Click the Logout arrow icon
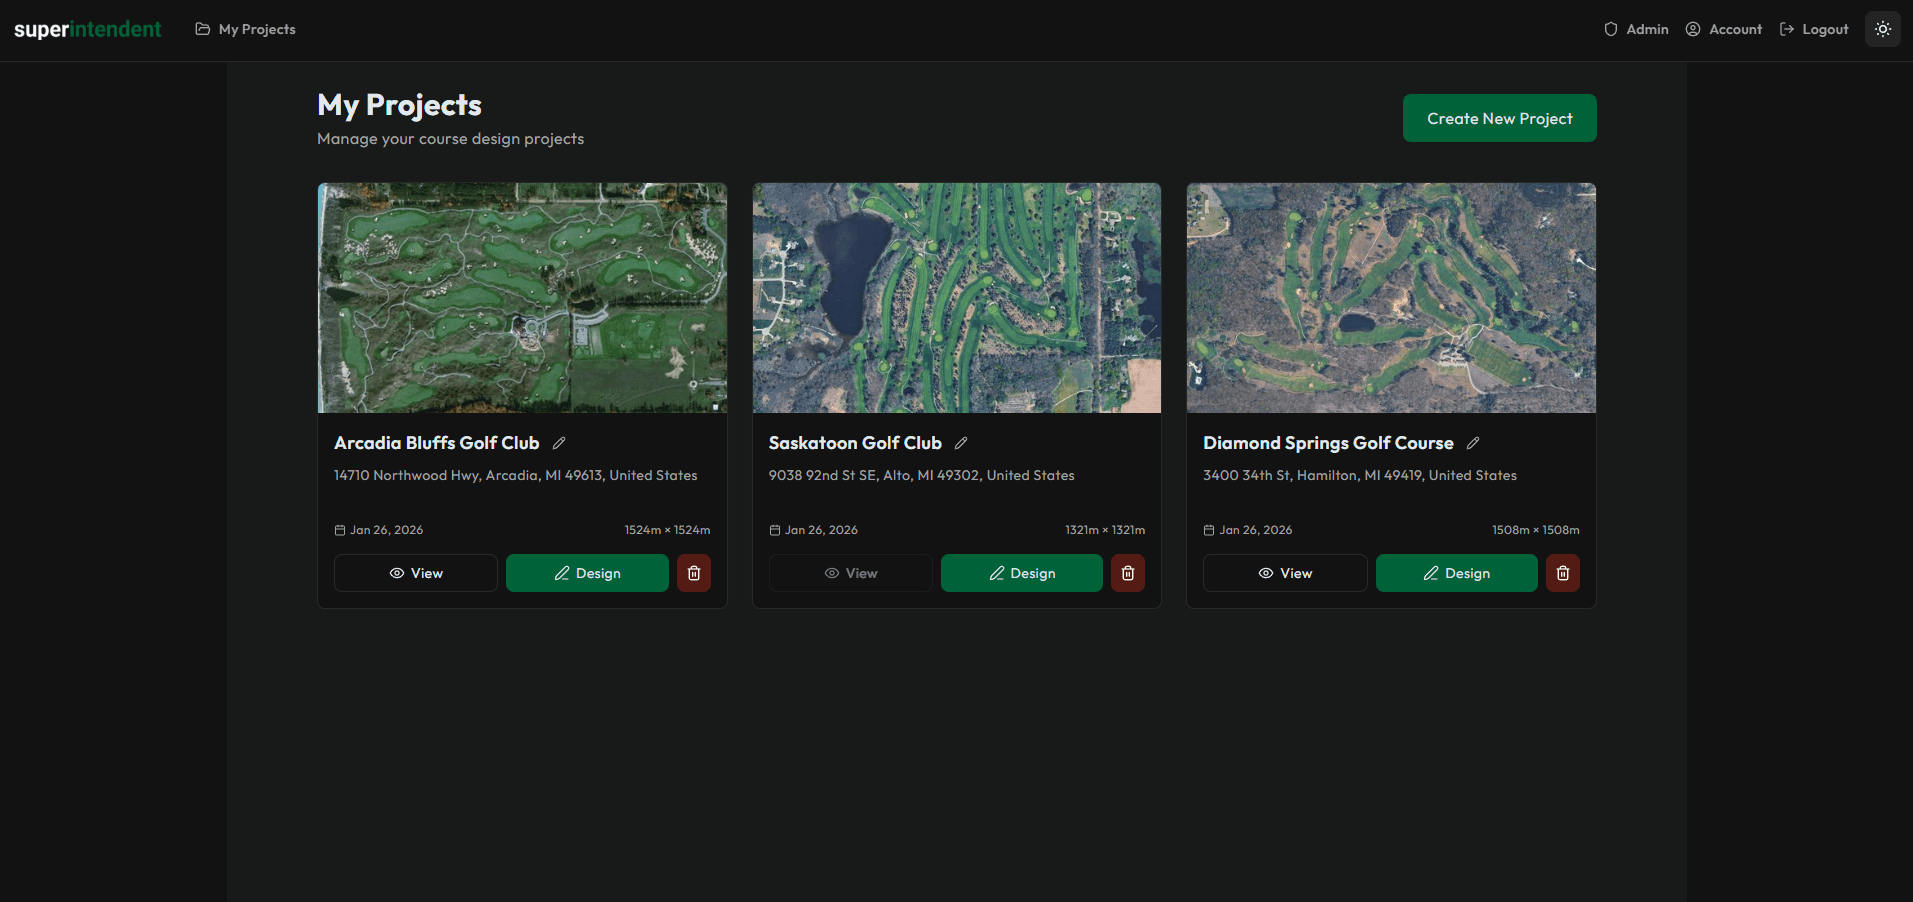The height and width of the screenshot is (902, 1913). pyautogui.click(x=1786, y=29)
